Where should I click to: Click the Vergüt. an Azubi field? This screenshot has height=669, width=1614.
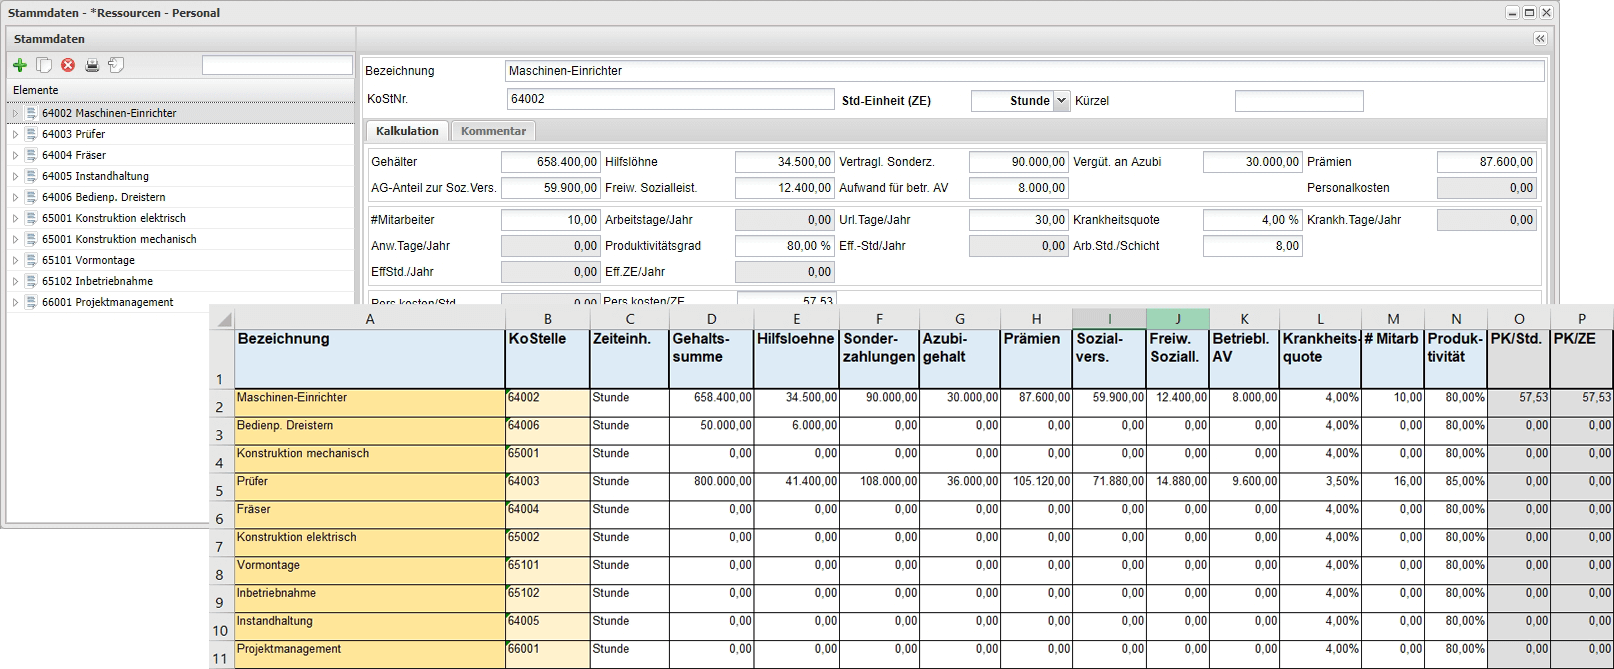1252,161
